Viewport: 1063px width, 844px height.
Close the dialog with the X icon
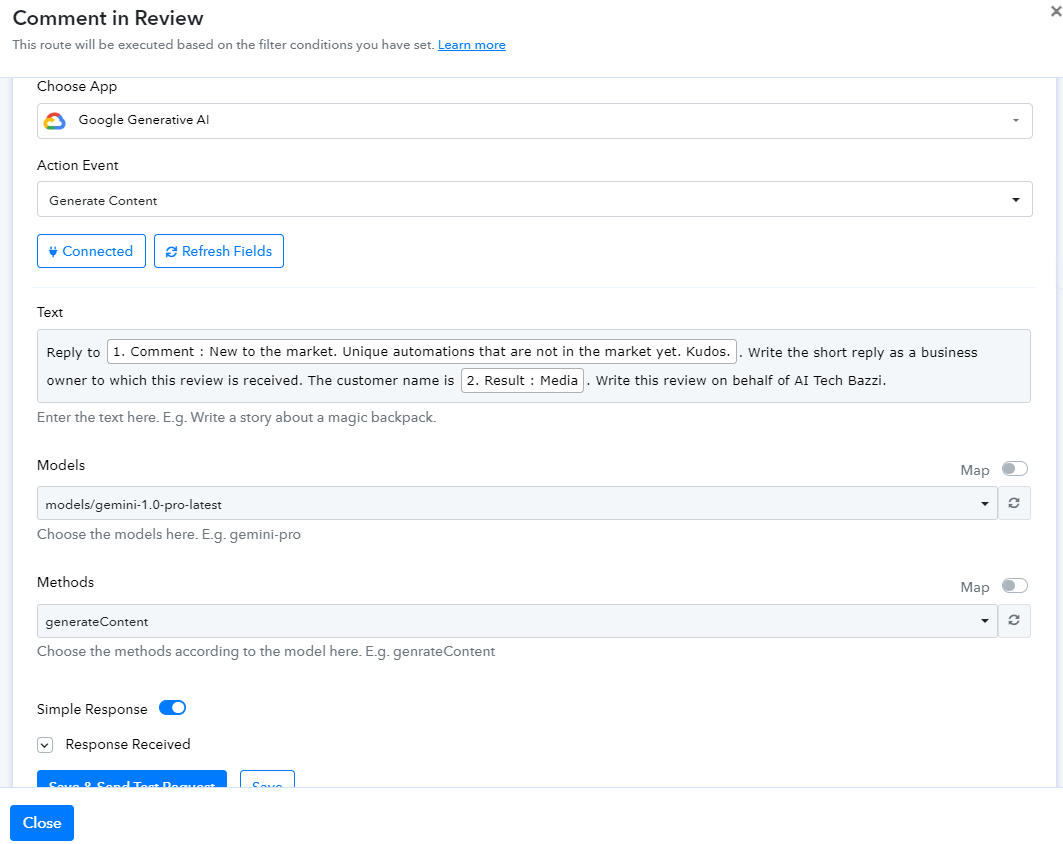click(1056, 11)
